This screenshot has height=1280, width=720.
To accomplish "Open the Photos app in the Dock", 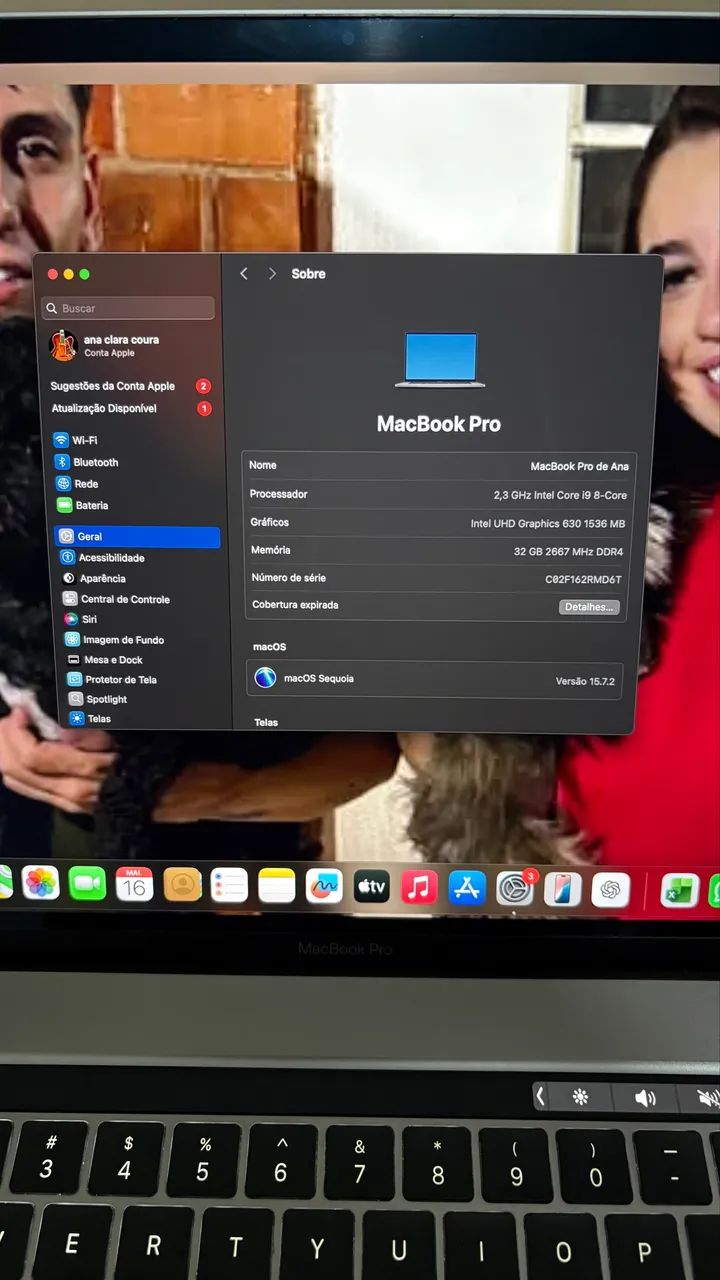I will coord(41,883).
